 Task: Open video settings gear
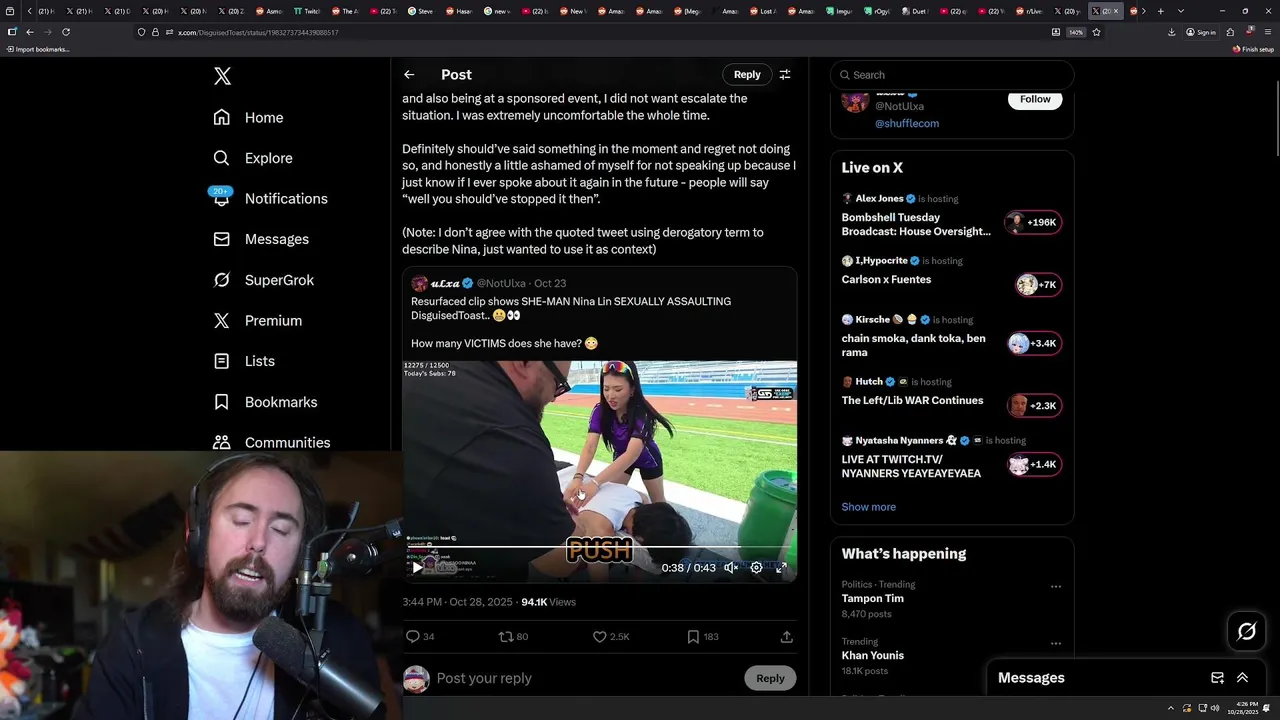point(756,567)
